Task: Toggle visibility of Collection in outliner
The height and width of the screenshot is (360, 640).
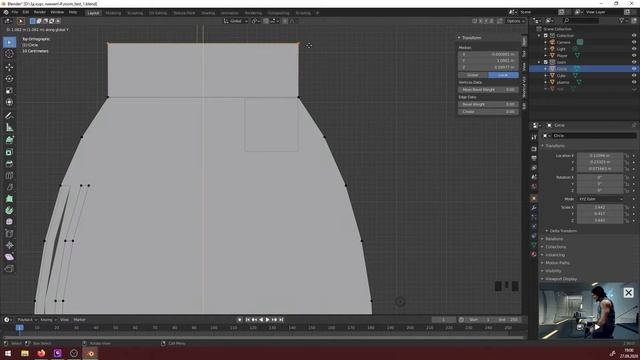Action: click(x=634, y=36)
